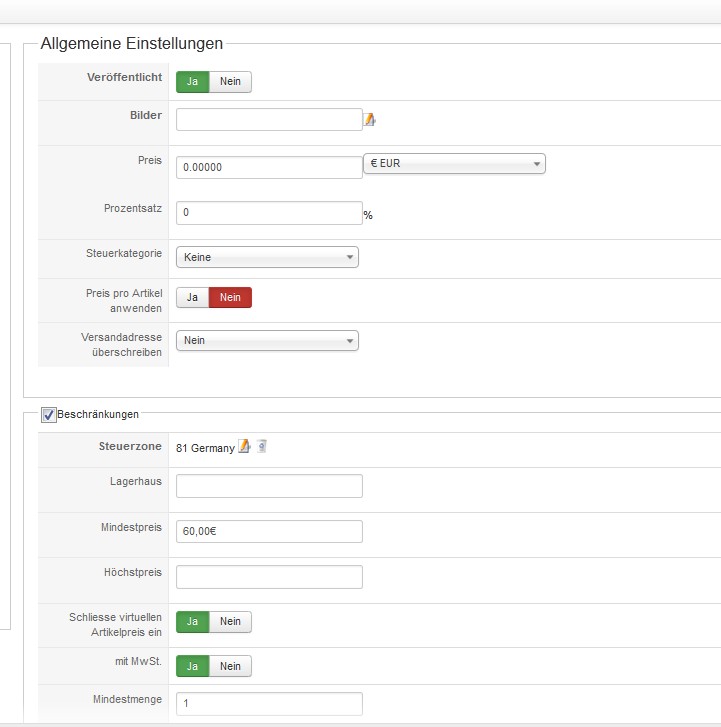Set mit MwSt. to Nein
Image resolution: width=721 pixels, height=727 pixels.
point(230,666)
